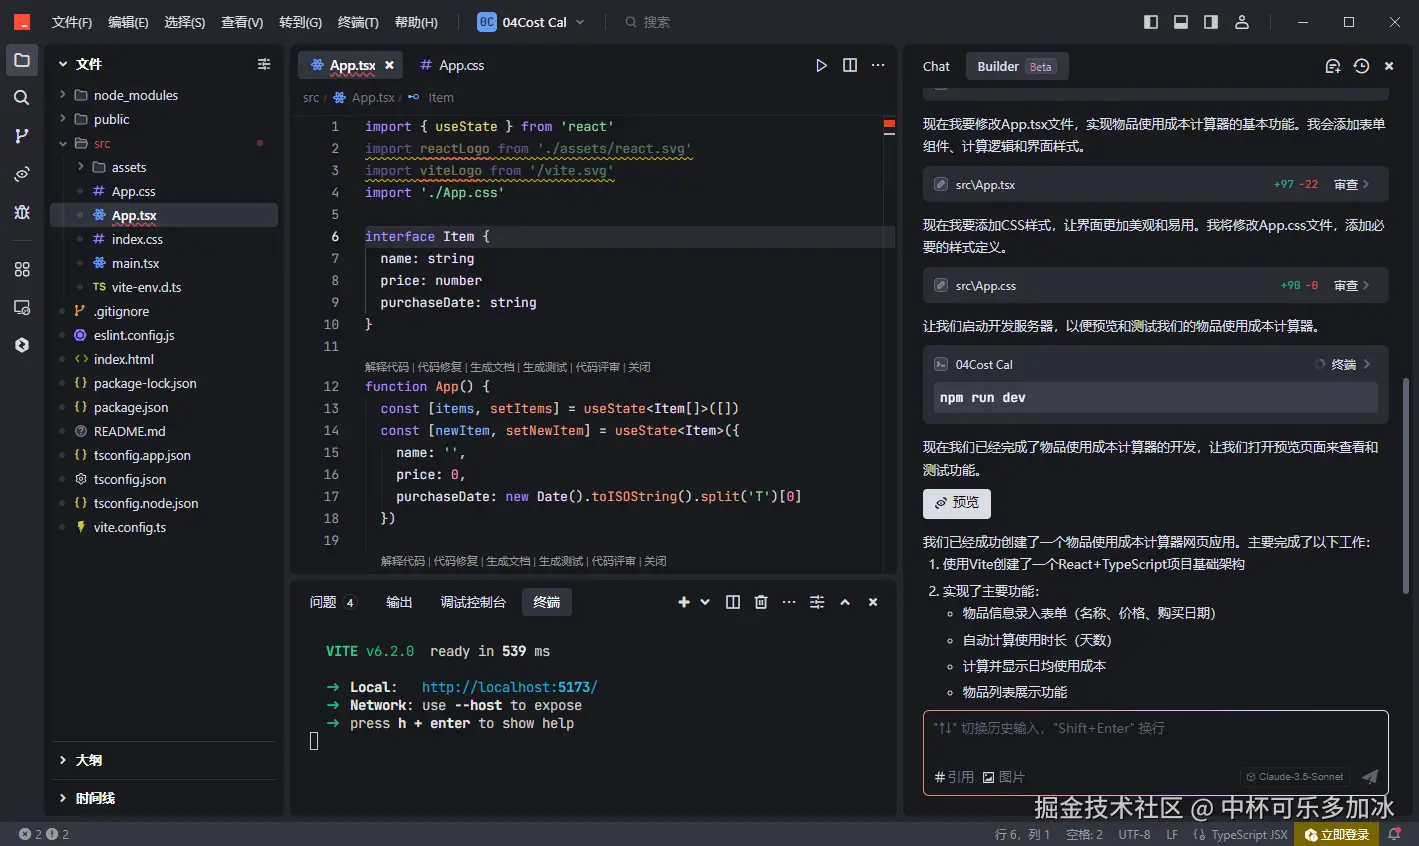The image size is (1419, 846).
Task: Click 解释代码 code lens above function App
Action: click(x=387, y=367)
